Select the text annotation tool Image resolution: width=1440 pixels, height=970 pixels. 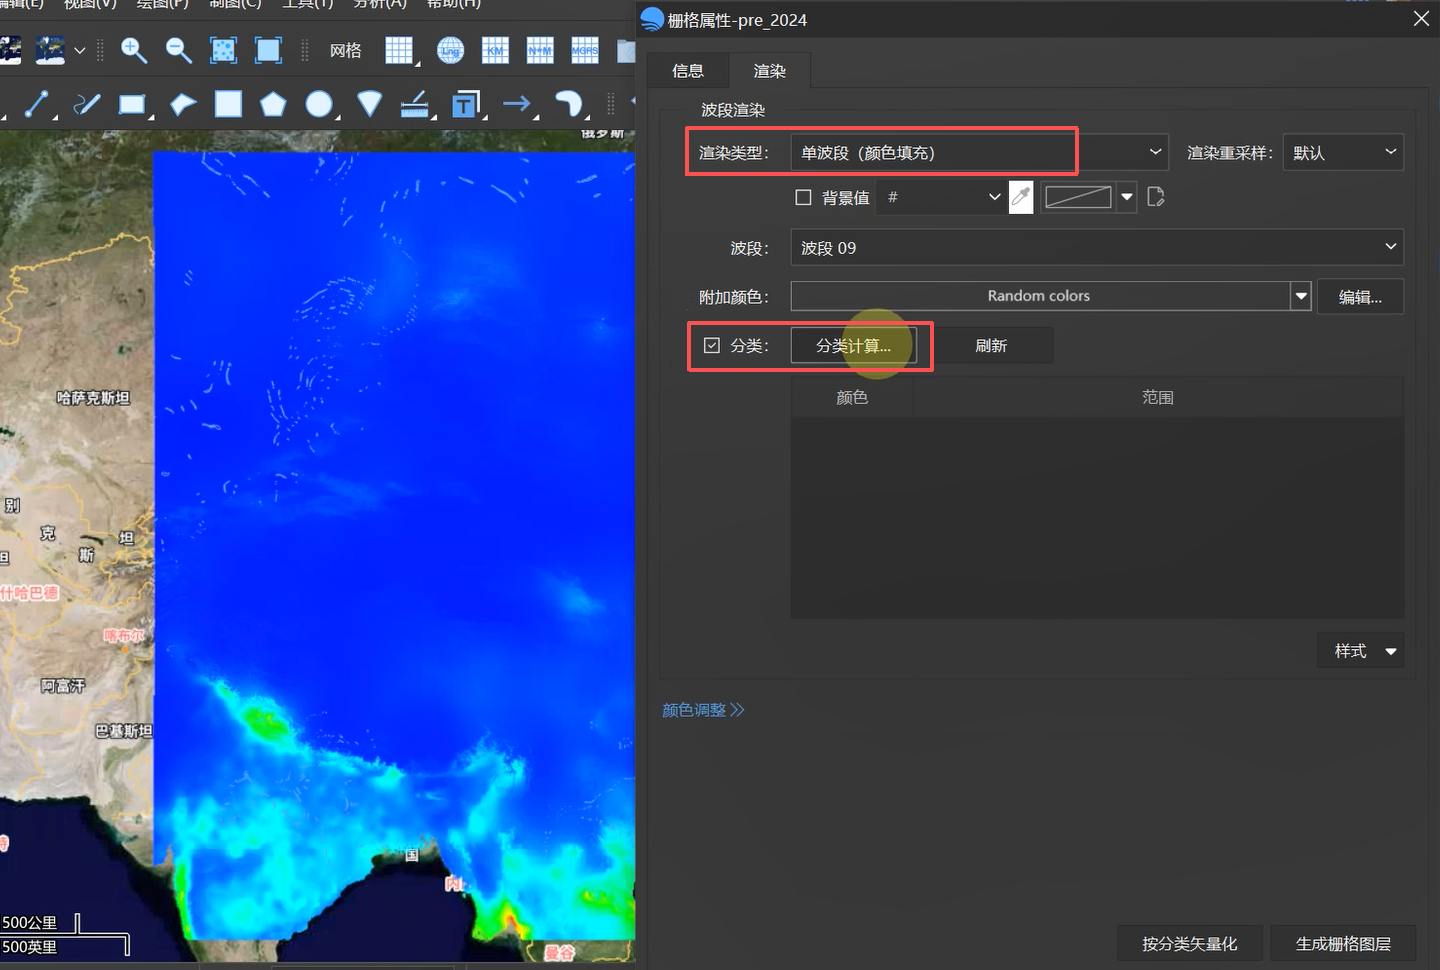click(x=465, y=104)
